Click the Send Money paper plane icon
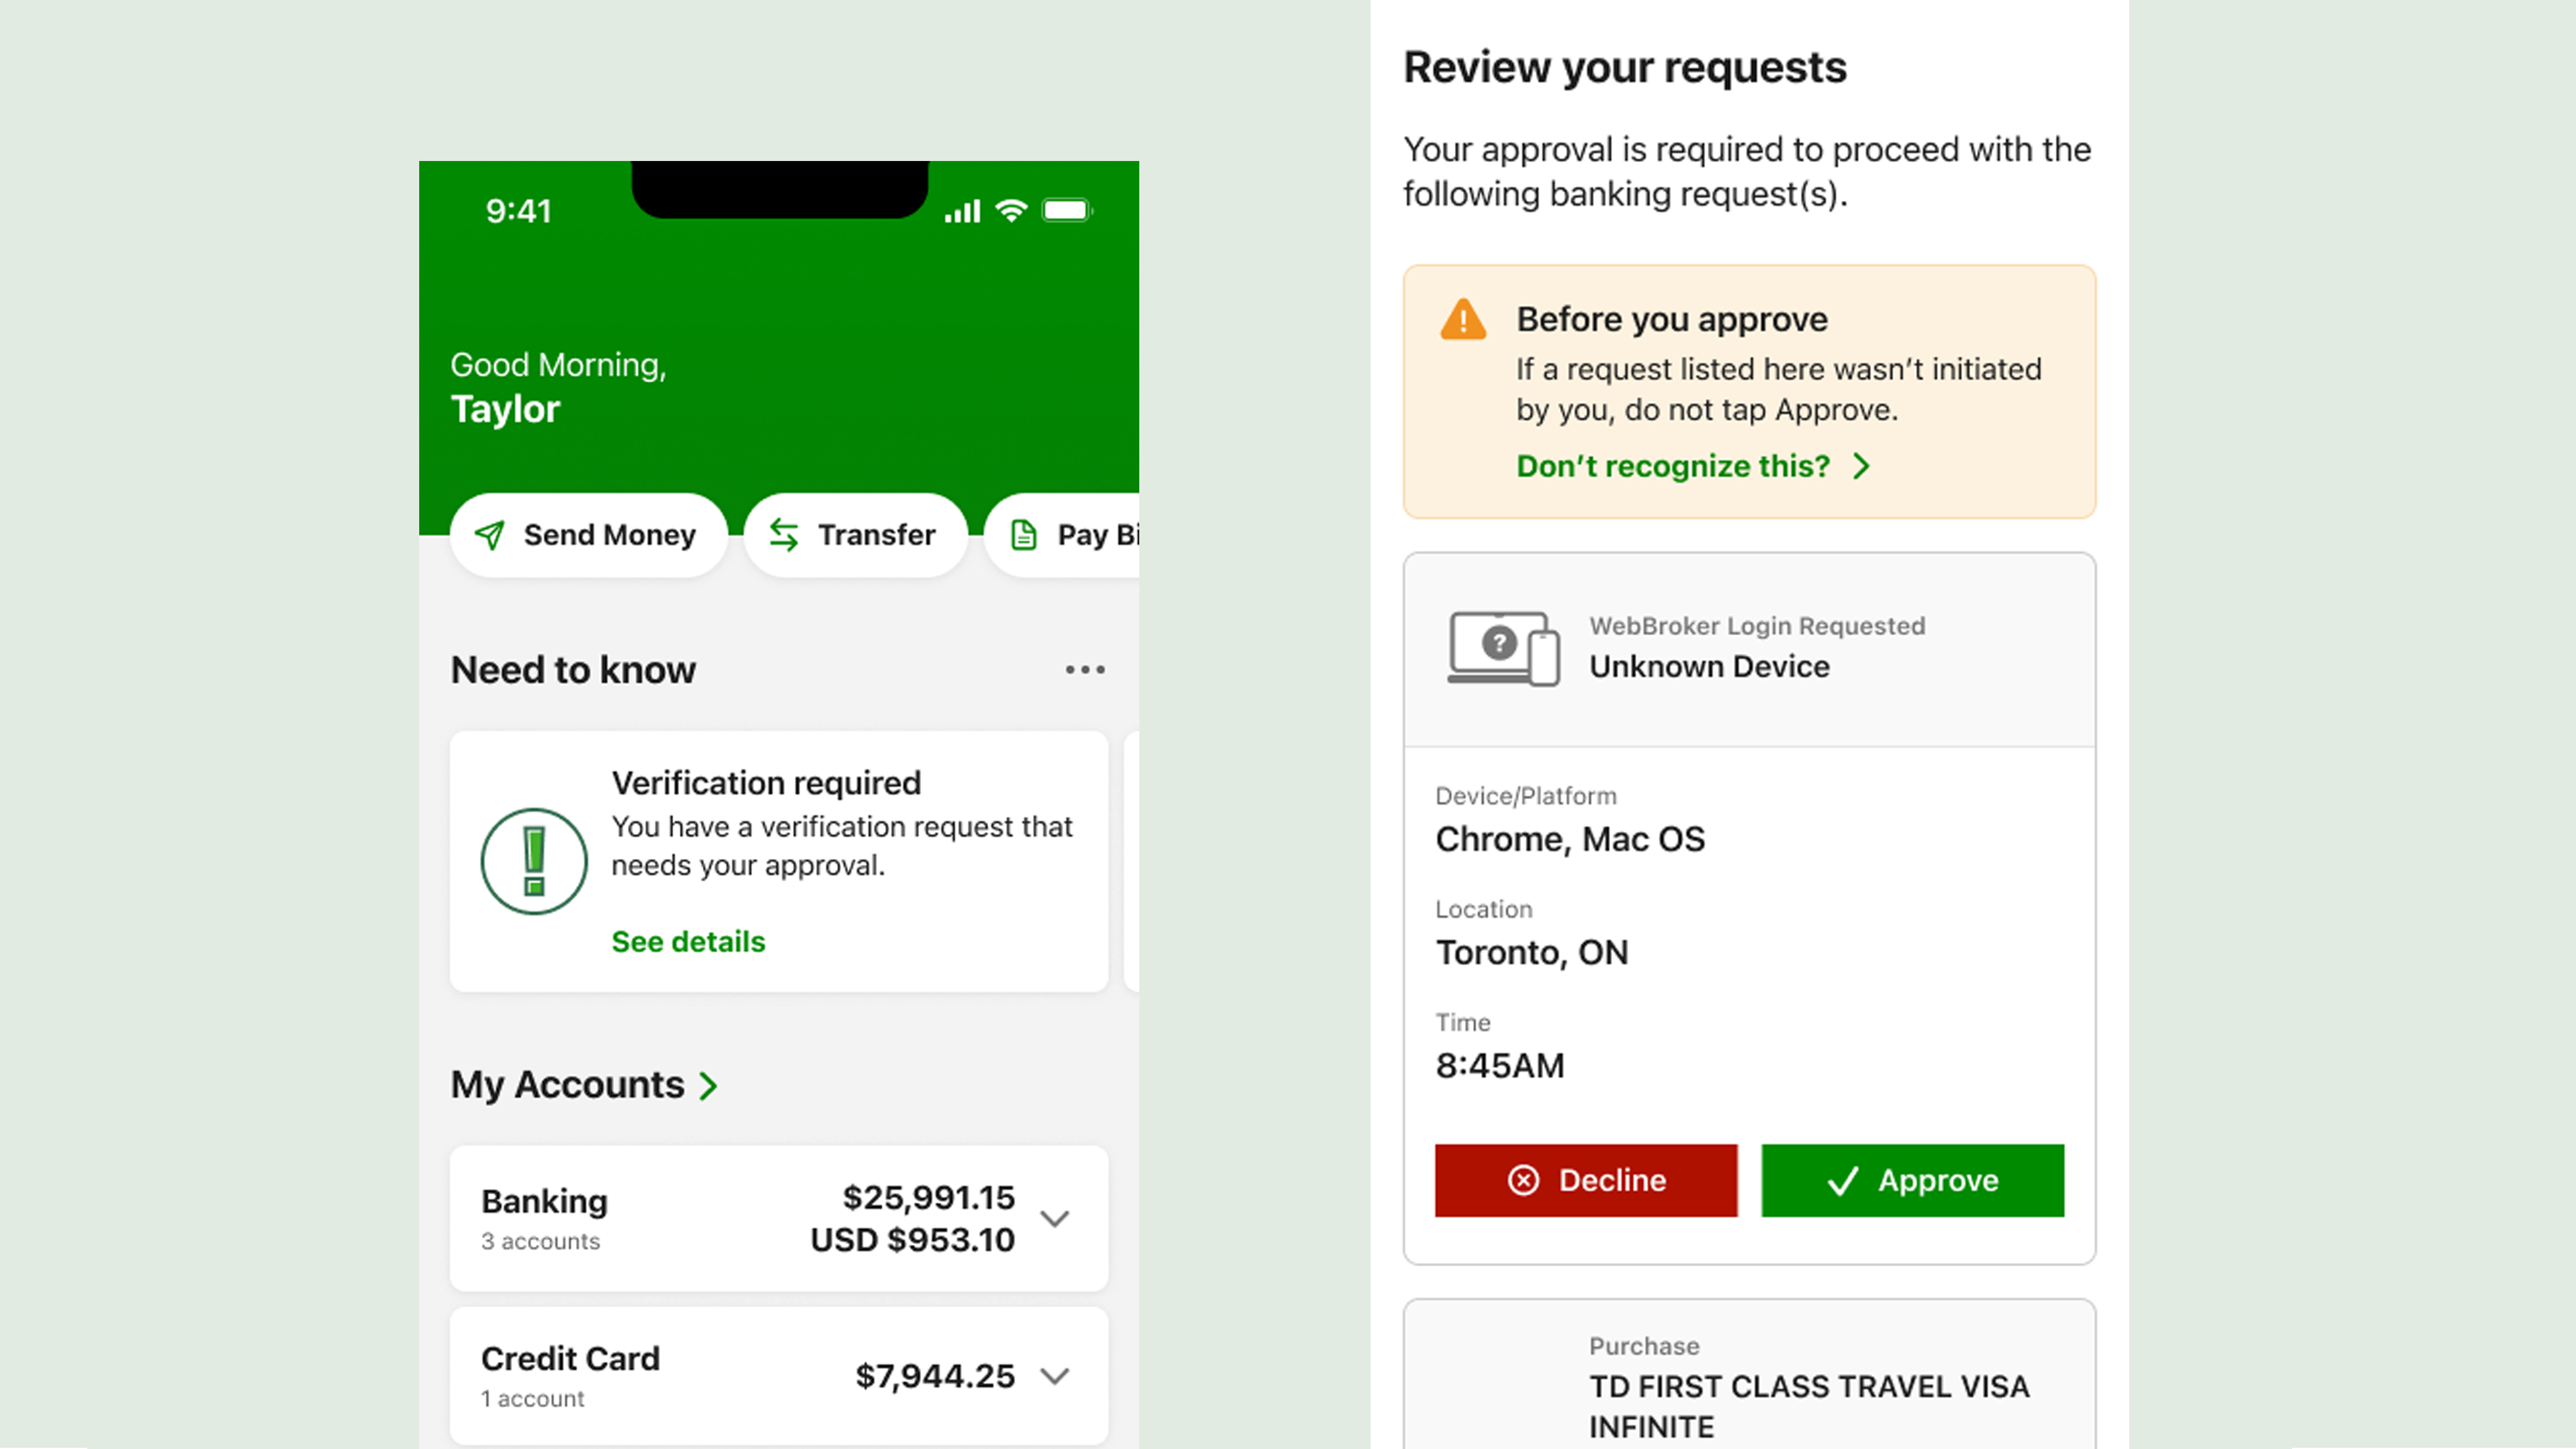Viewport: 2576px width, 1449px height. 490,536
